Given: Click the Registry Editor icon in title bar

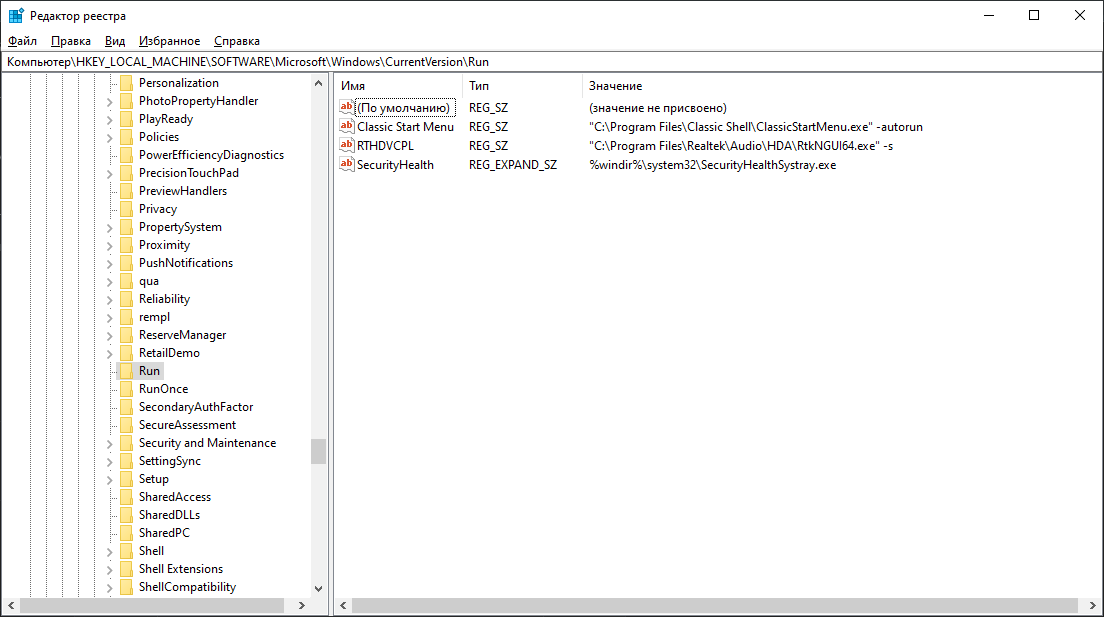Looking at the screenshot, I should 16,15.
